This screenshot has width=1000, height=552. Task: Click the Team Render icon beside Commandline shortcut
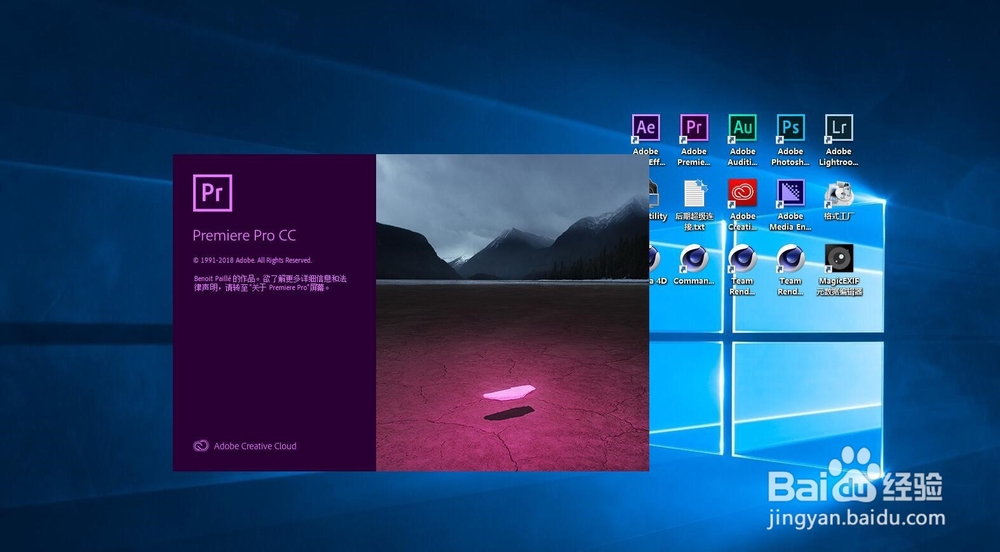[x=742, y=270]
